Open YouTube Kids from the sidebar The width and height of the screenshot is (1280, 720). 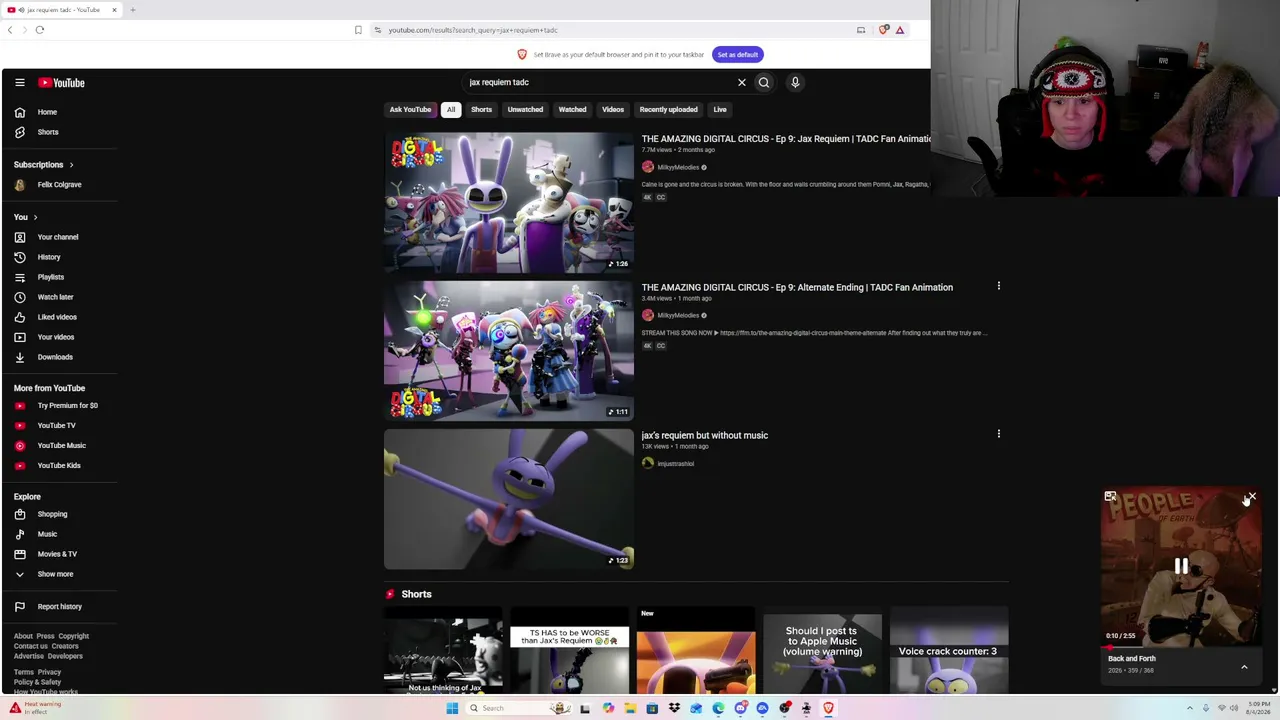[60, 465]
